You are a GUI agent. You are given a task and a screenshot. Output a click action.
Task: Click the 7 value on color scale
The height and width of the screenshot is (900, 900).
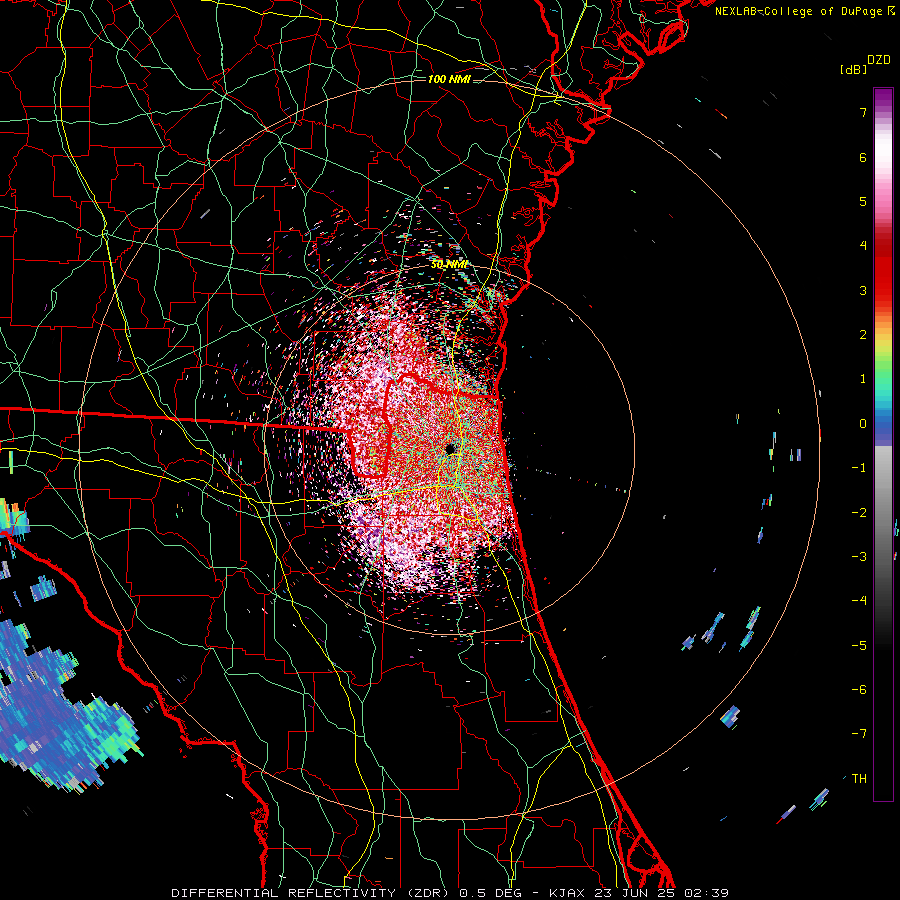click(863, 112)
